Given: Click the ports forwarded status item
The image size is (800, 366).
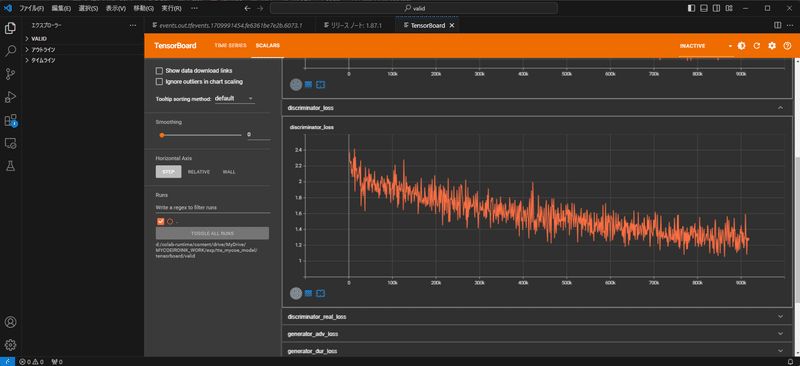Looking at the screenshot, I should 57,362.
